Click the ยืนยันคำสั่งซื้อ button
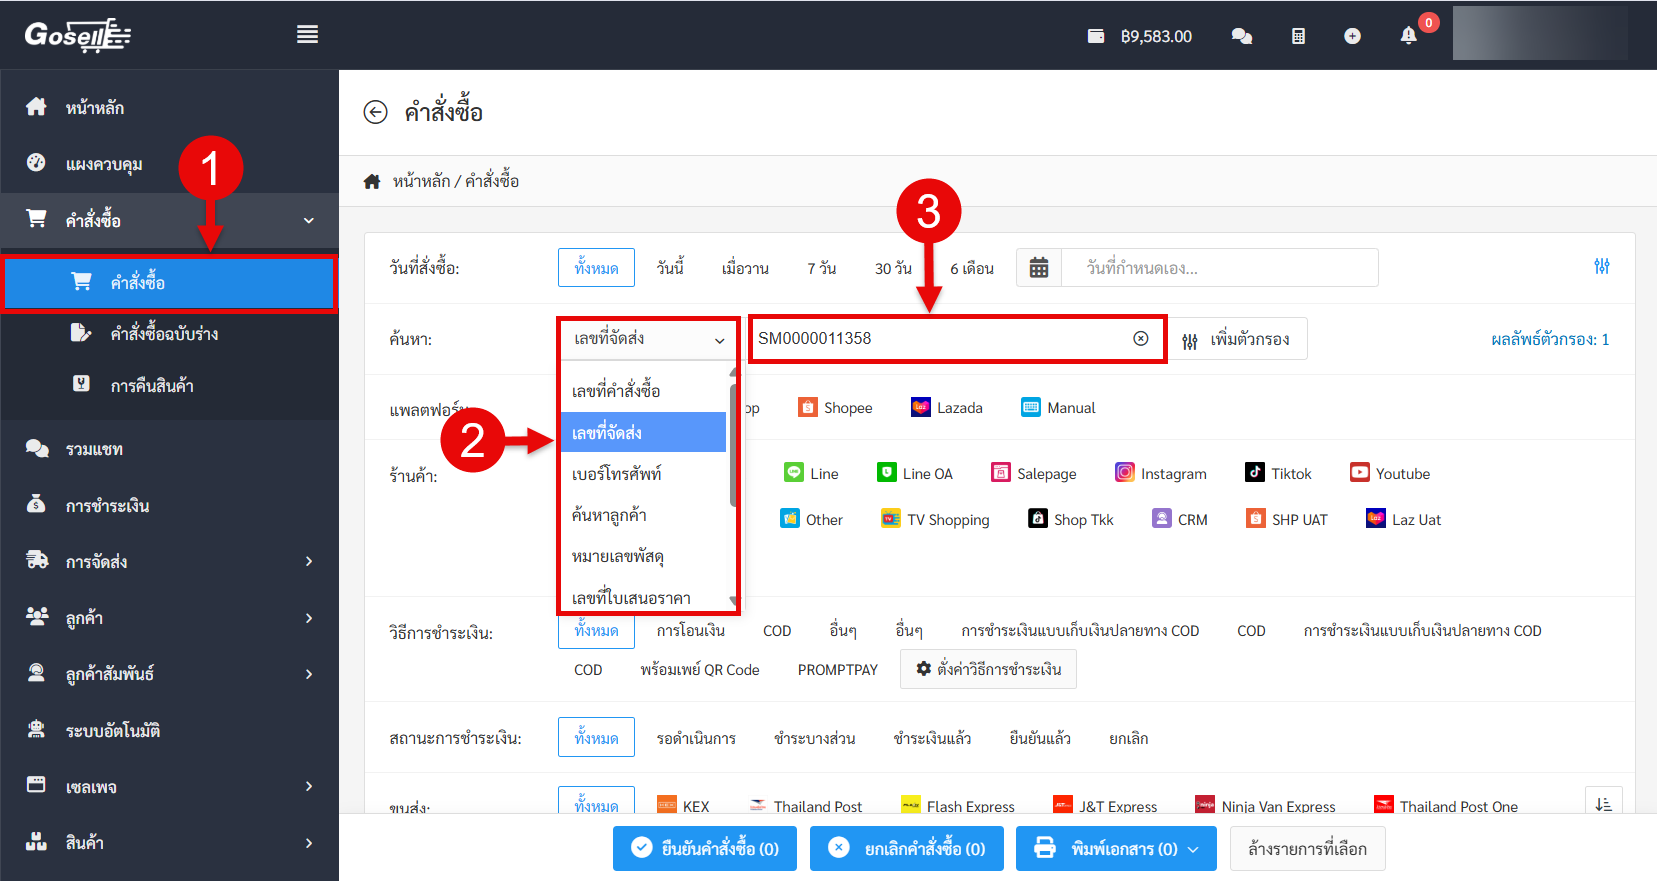 (705, 849)
